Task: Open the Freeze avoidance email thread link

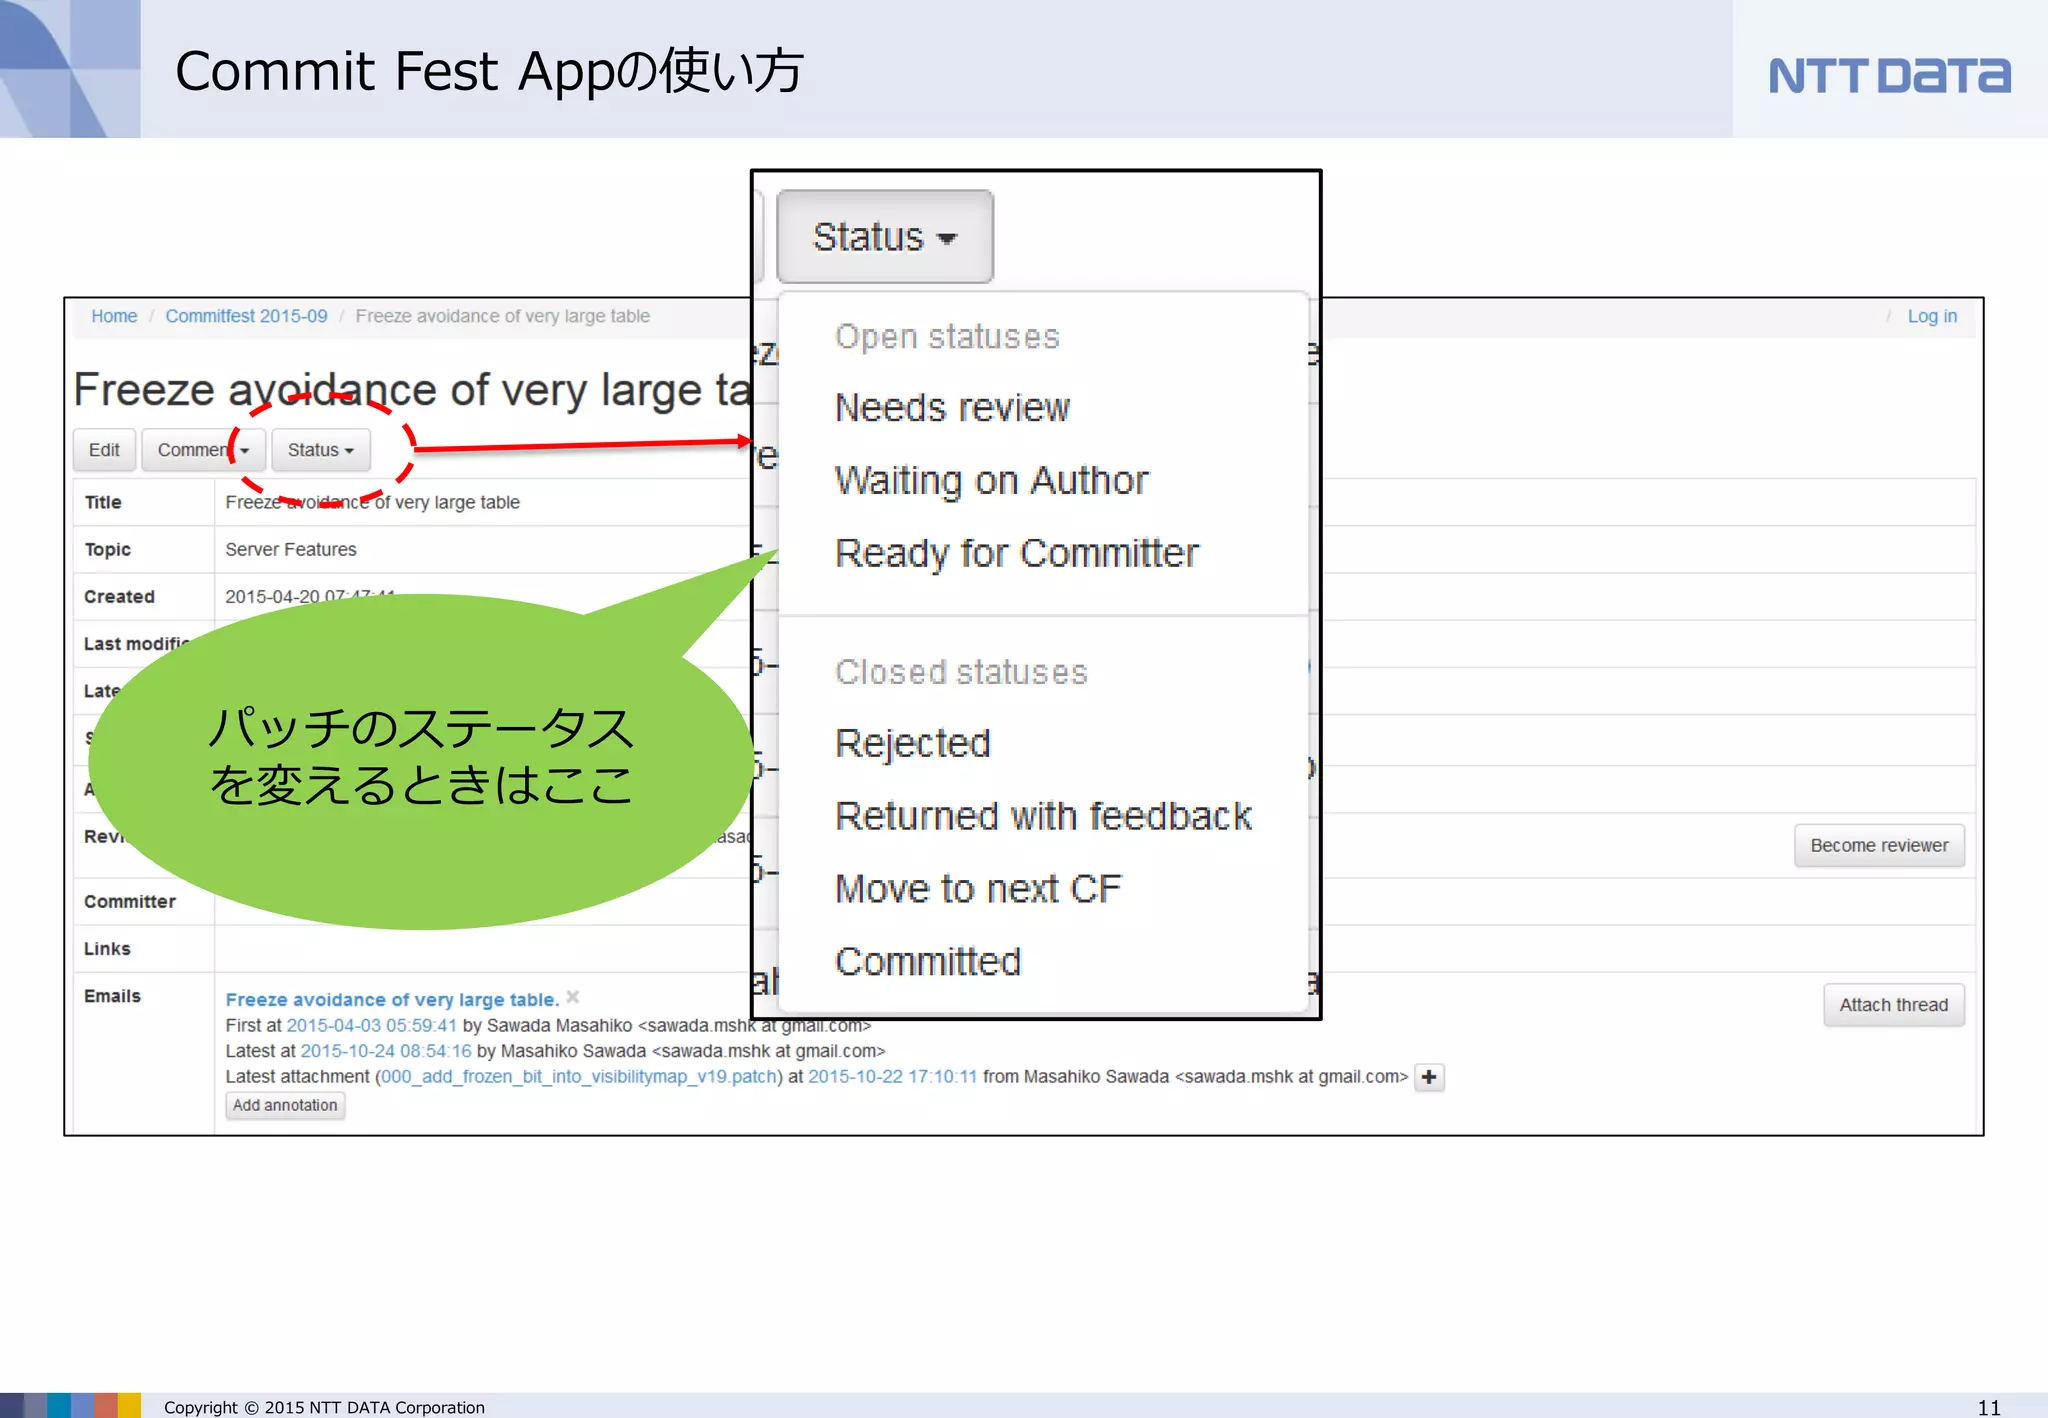Action: (x=392, y=999)
